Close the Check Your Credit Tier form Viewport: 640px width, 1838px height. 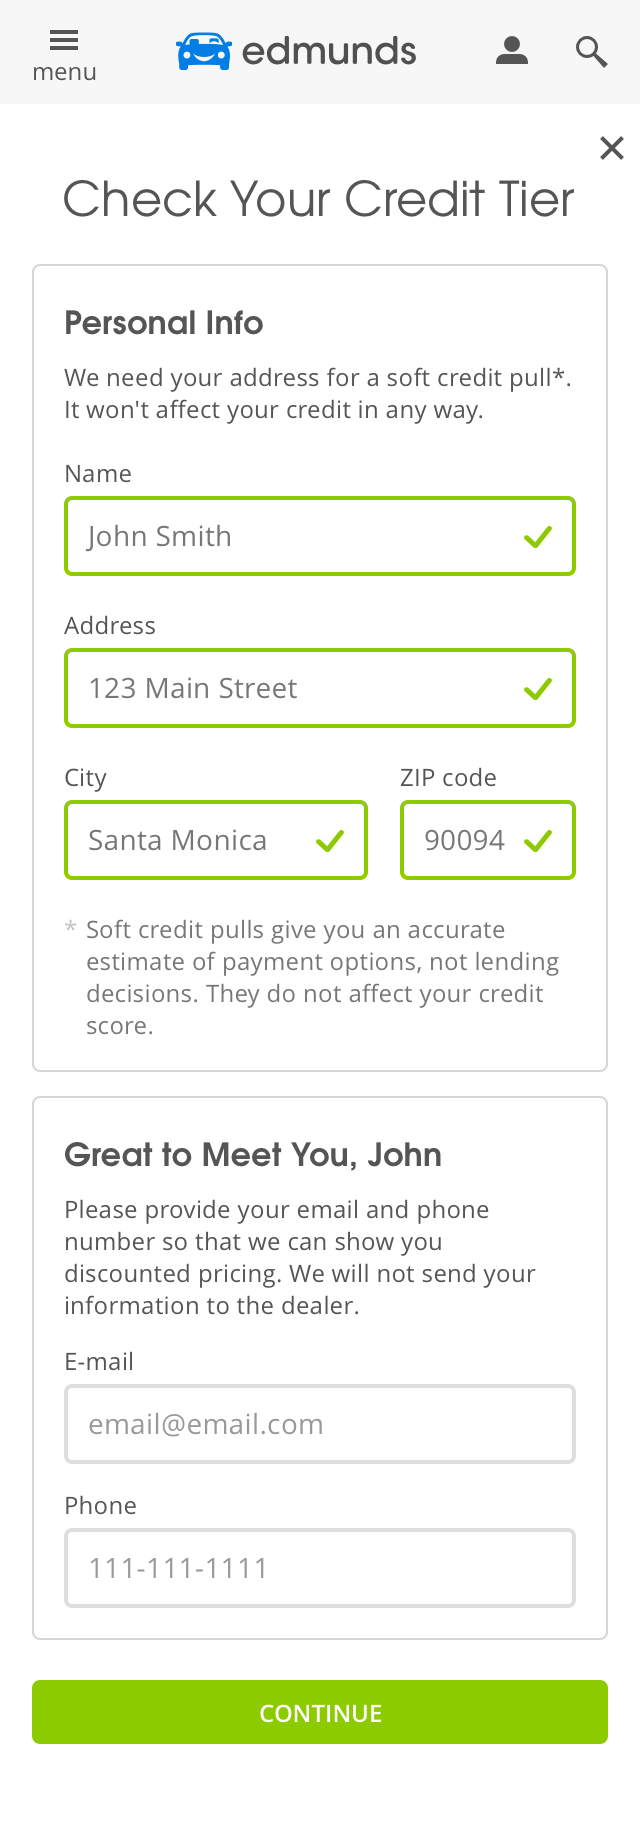tap(611, 148)
